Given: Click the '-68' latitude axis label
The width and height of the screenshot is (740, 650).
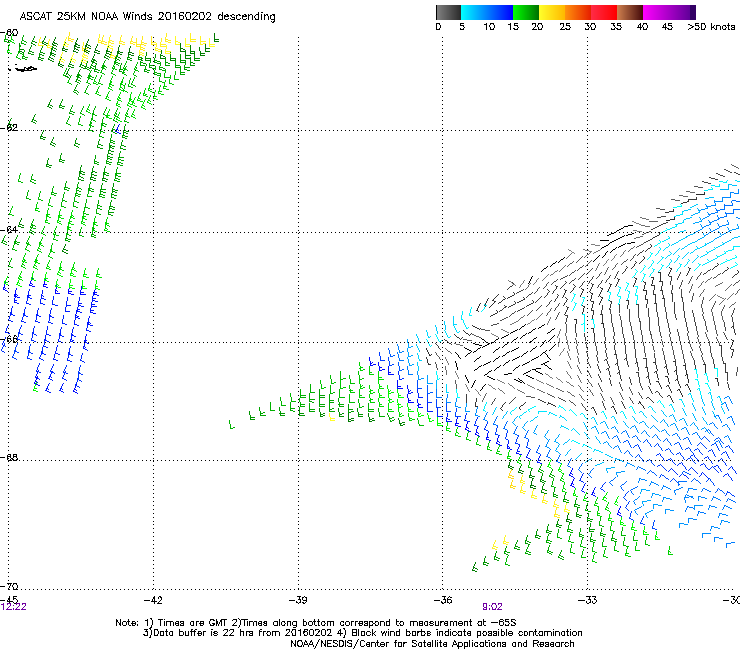Looking at the screenshot, I should [9, 457].
